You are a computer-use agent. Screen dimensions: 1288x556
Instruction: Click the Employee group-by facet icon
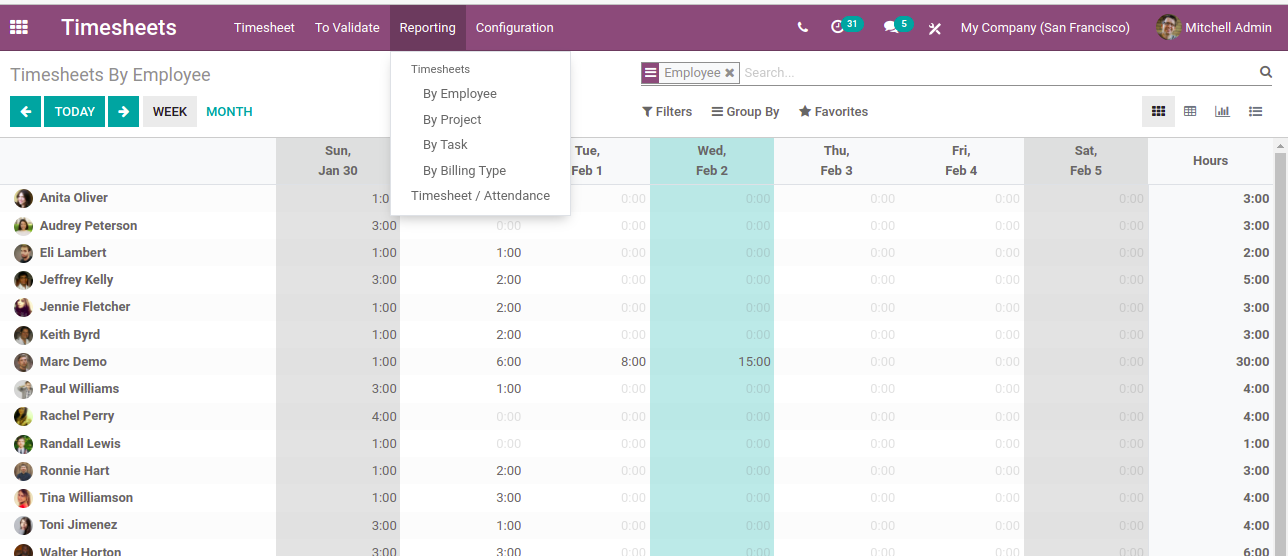[651, 73]
